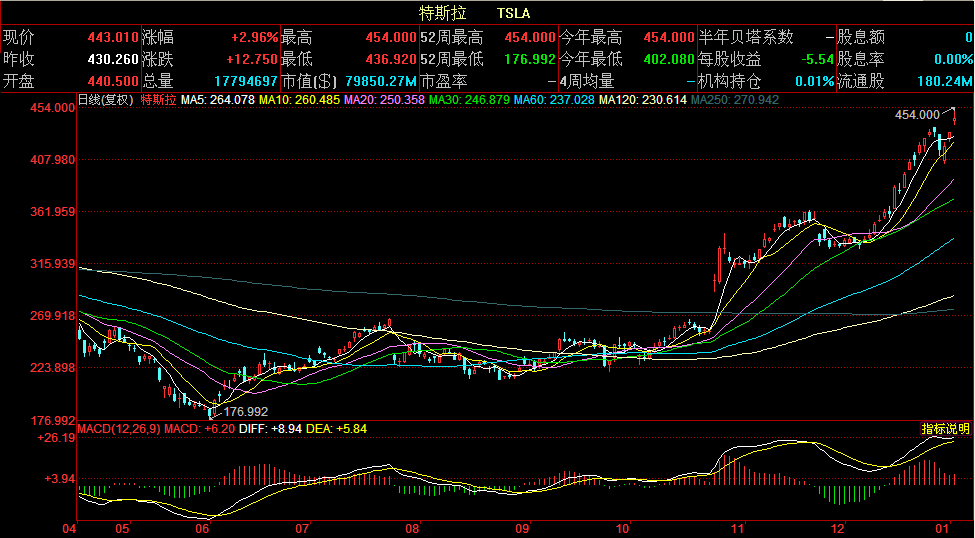Click the MA120: 230.614 legend entry

point(642,100)
